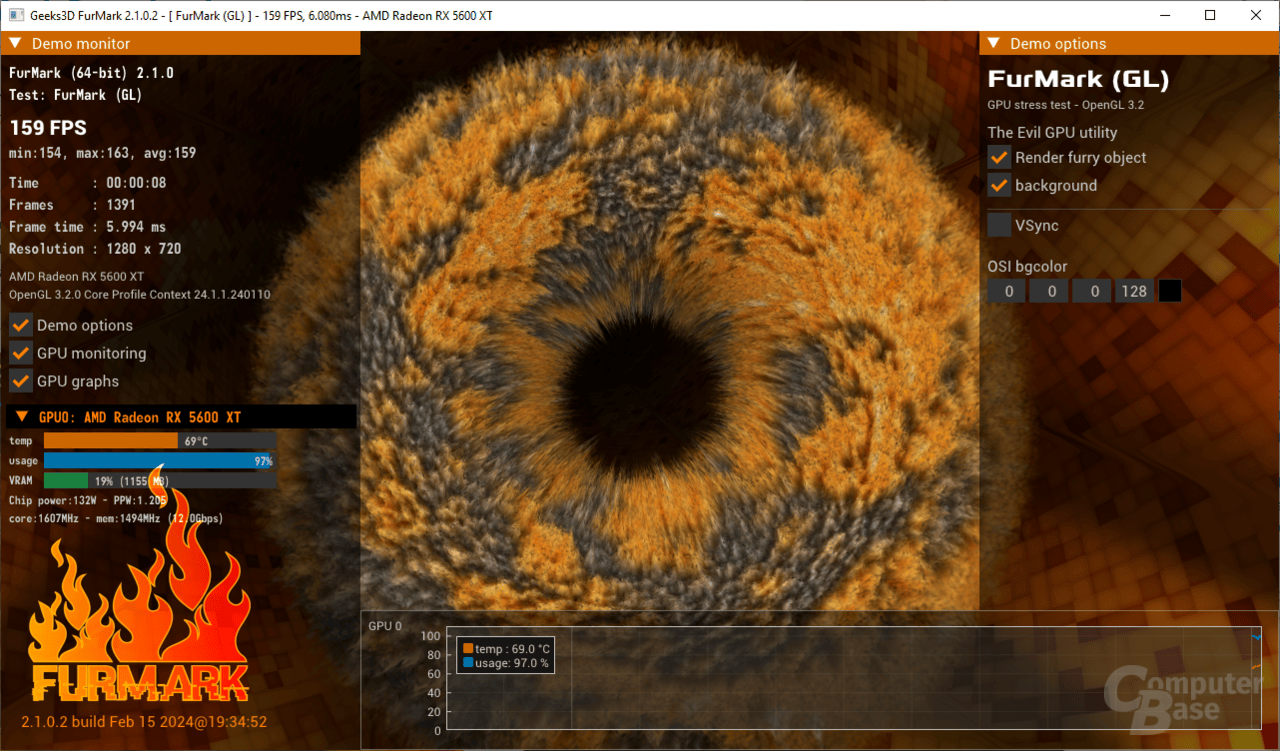Disable GPU monitoring
This screenshot has width=1280, height=751.
(x=20, y=352)
